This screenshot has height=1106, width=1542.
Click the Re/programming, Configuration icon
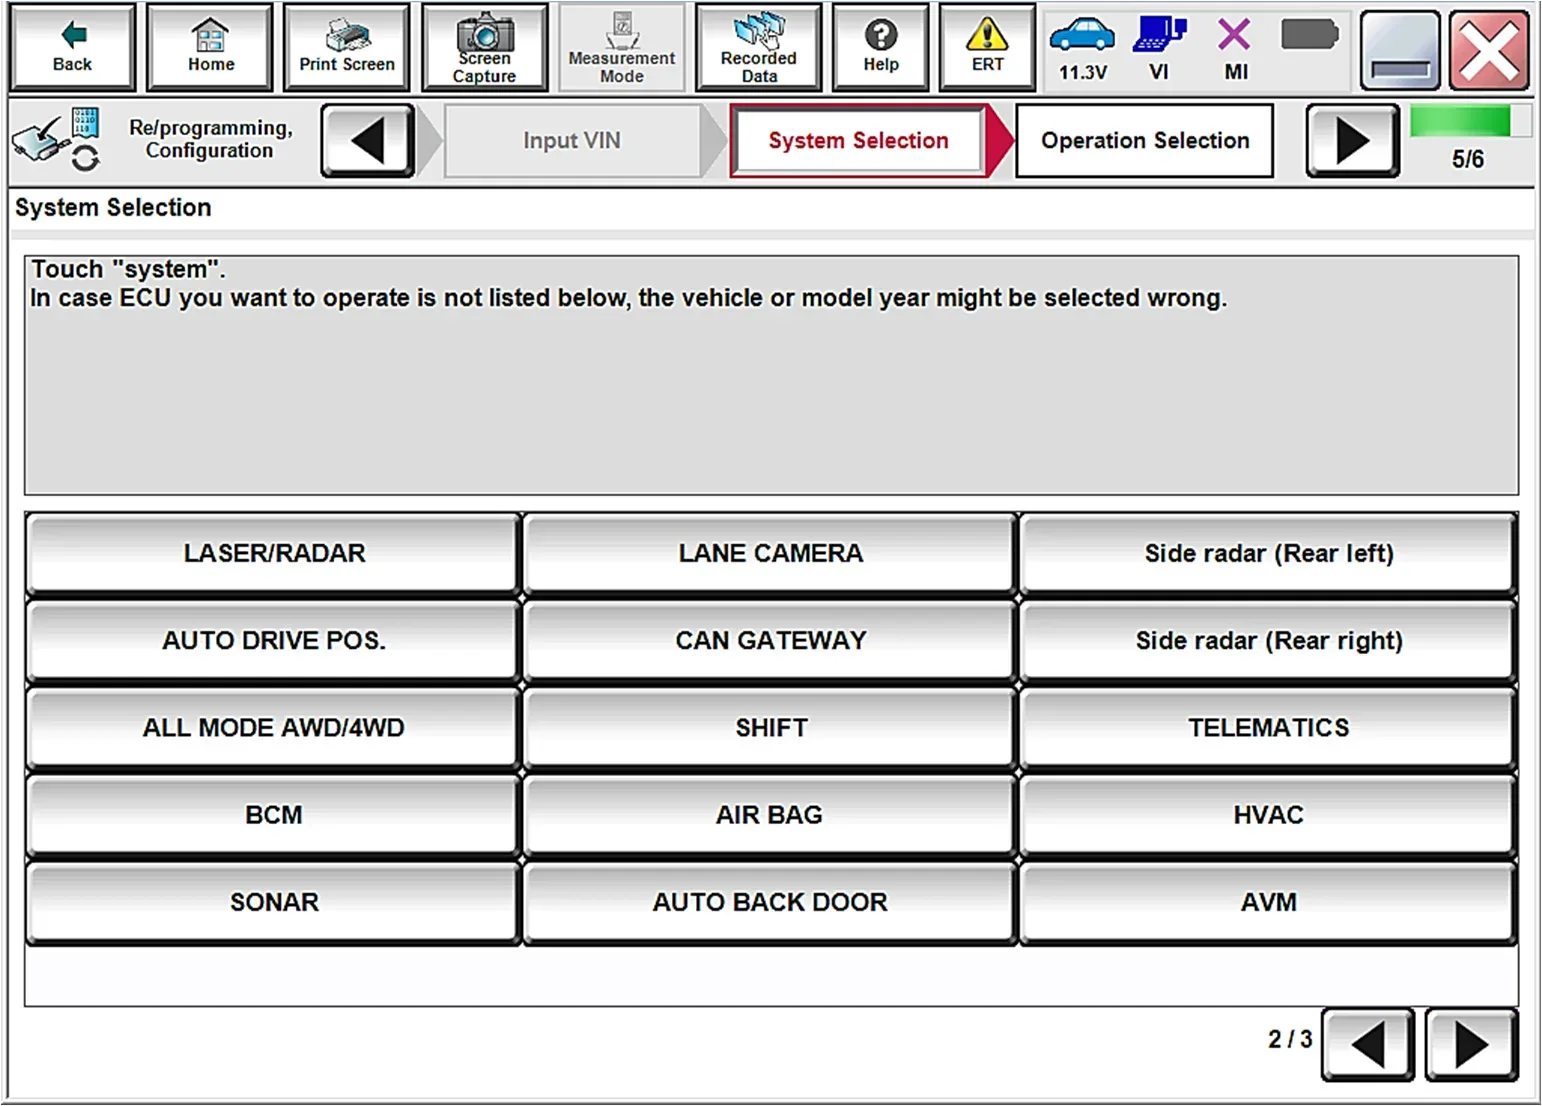click(x=57, y=139)
